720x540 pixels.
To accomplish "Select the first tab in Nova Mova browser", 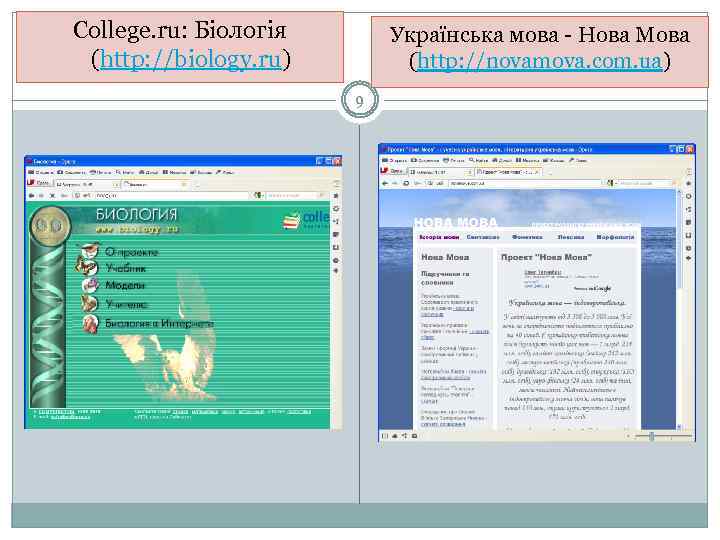I will [x=440, y=172].
